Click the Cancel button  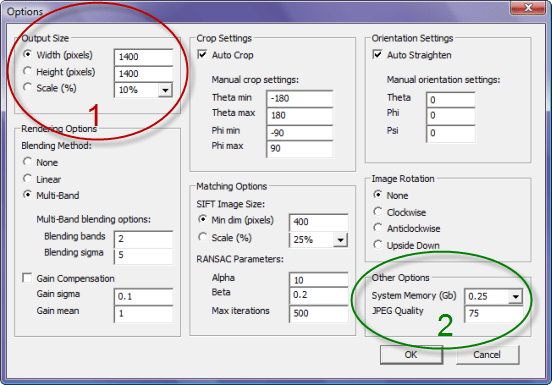pos(487,354)
